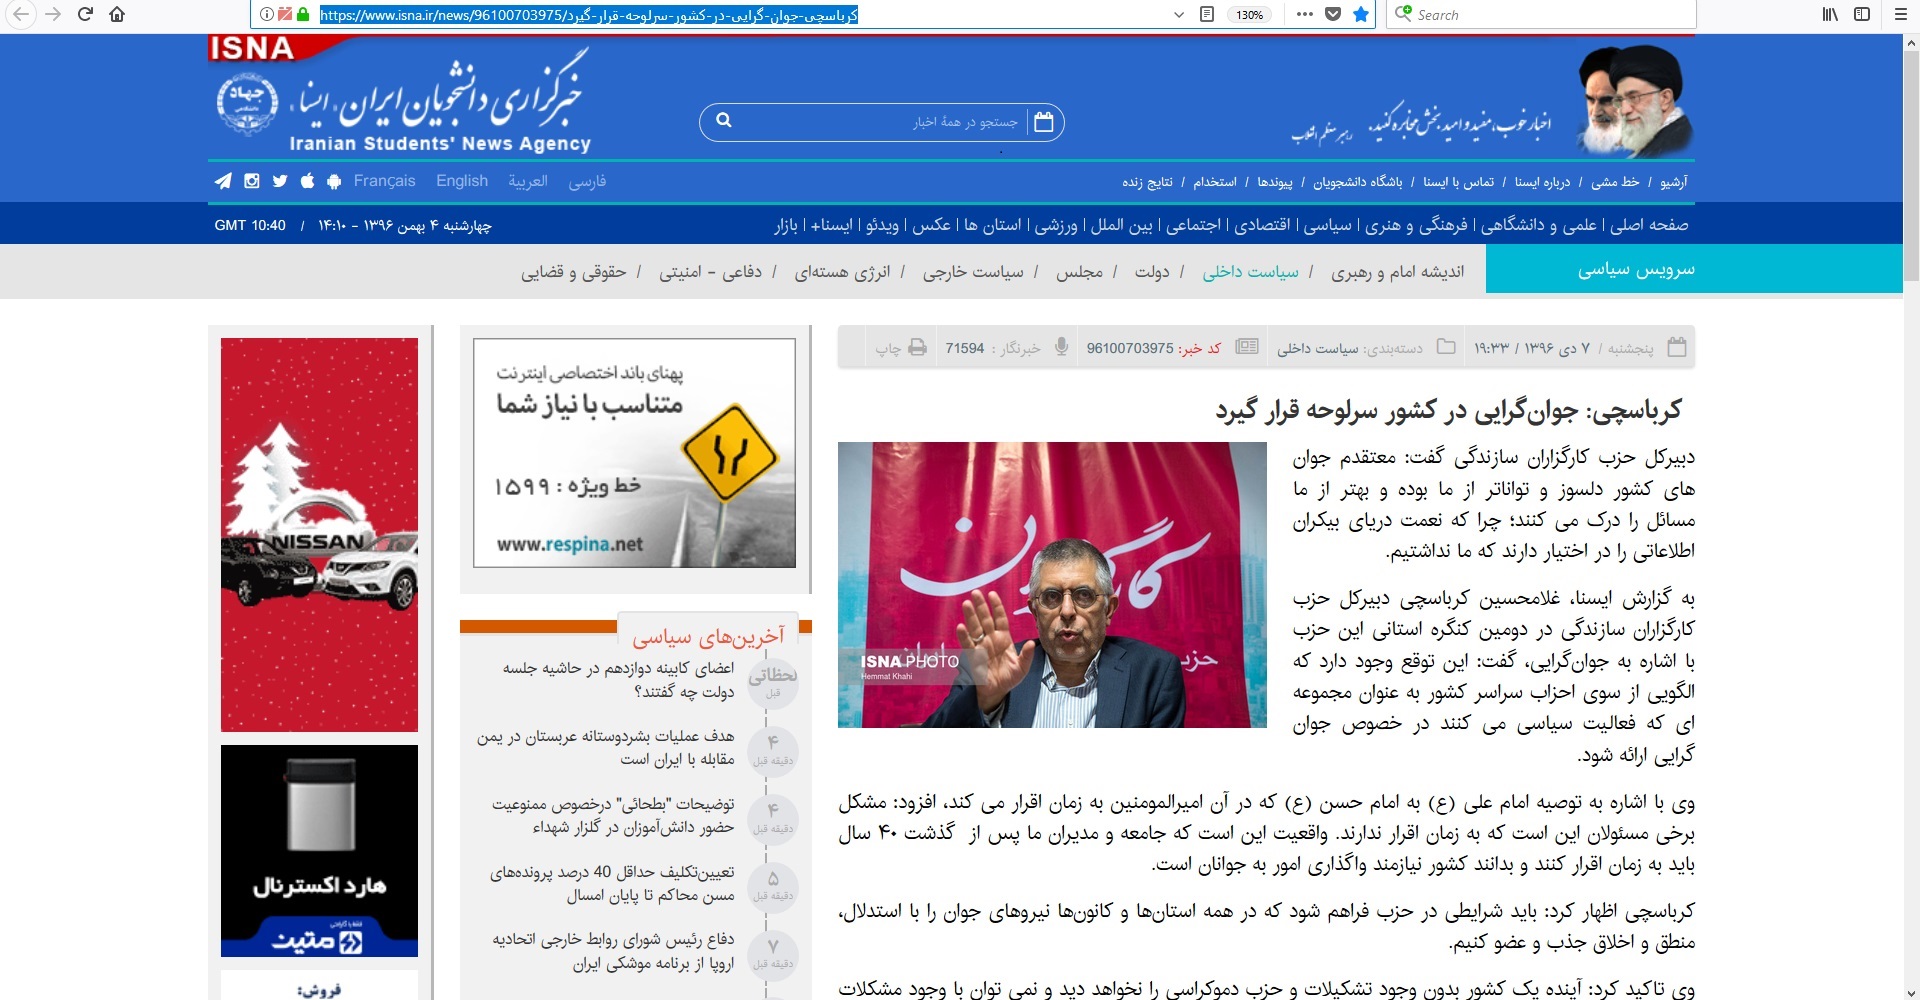Open ISNA Telegram channel icon
This screenshot has width=1920, height=1000.
coord(223,181)
